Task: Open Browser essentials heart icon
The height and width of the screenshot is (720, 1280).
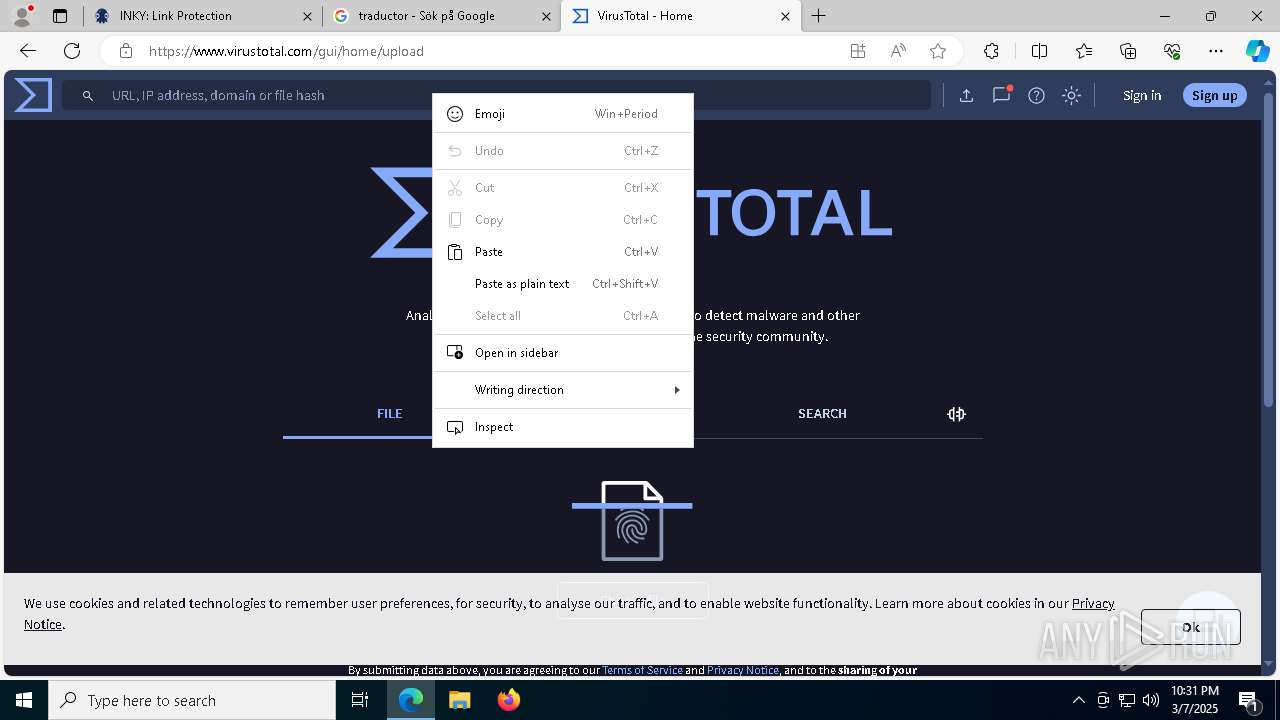Action: 1172,51
